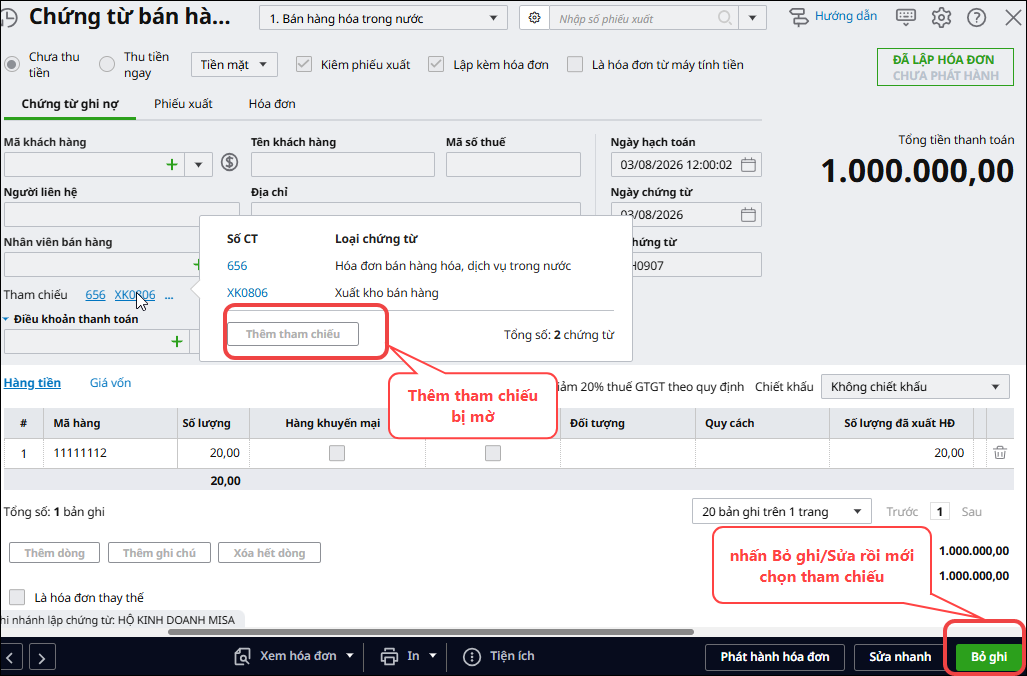Open the 20 bản ghi trên 1 trang dropdown

coord(781,512)
